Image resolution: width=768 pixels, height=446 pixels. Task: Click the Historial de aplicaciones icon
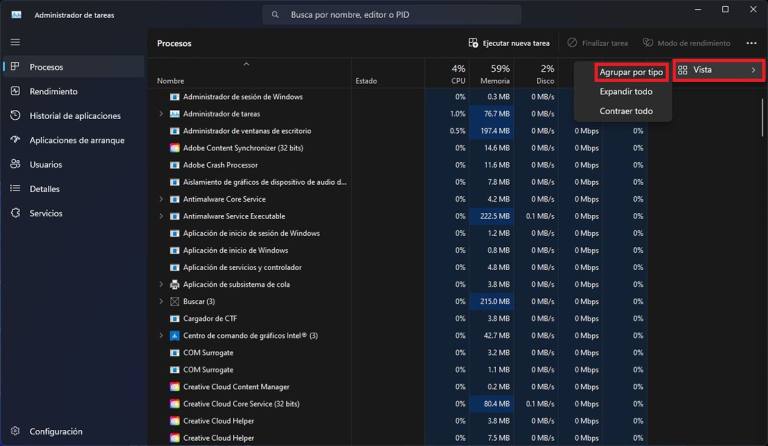coord(15,115)
